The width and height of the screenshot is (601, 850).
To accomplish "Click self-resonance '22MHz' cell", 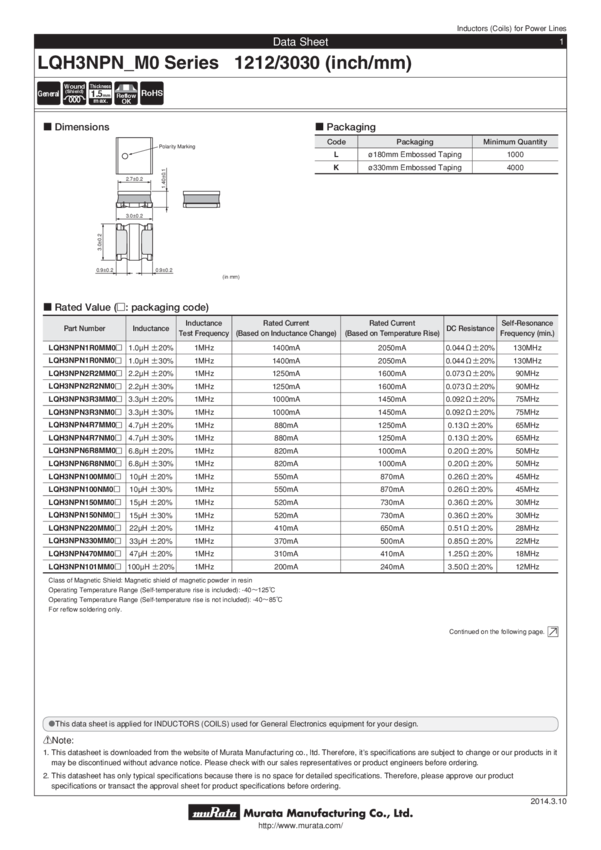I will (527, 541).
